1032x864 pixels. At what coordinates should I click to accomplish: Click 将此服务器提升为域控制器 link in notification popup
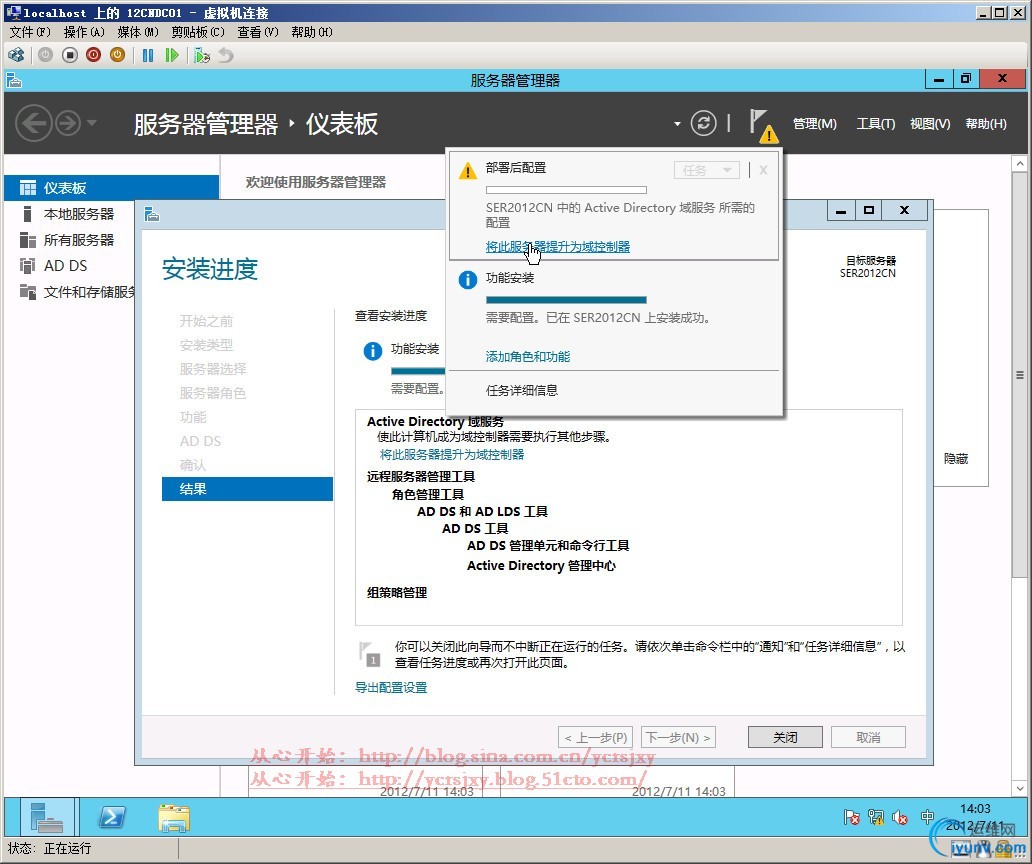557,247
